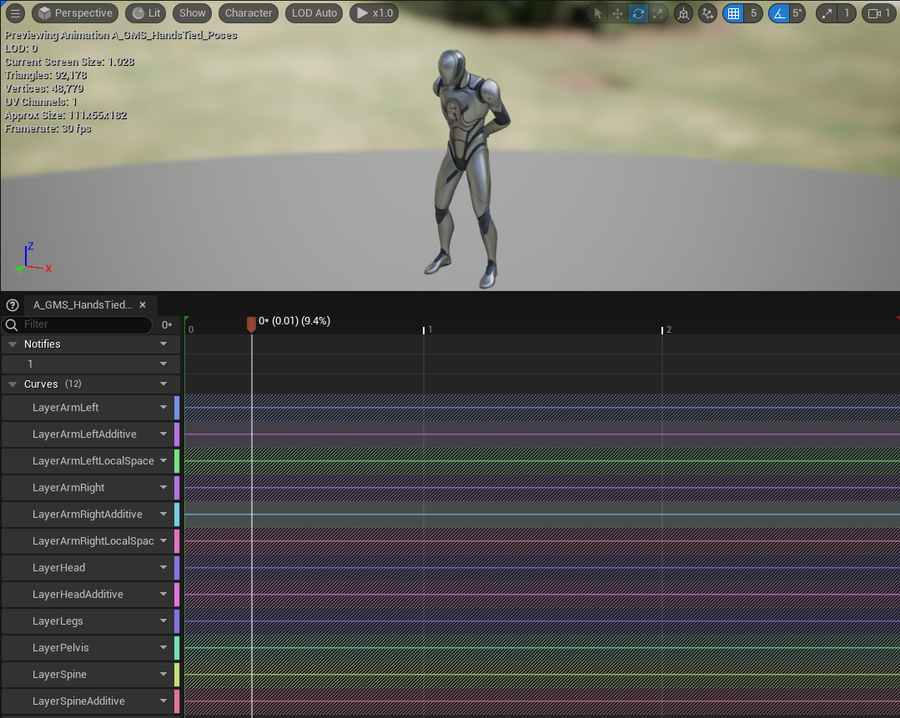Click the LayerPelvis green color swatch
Viewport: 900px width, 718px height.
177,647
